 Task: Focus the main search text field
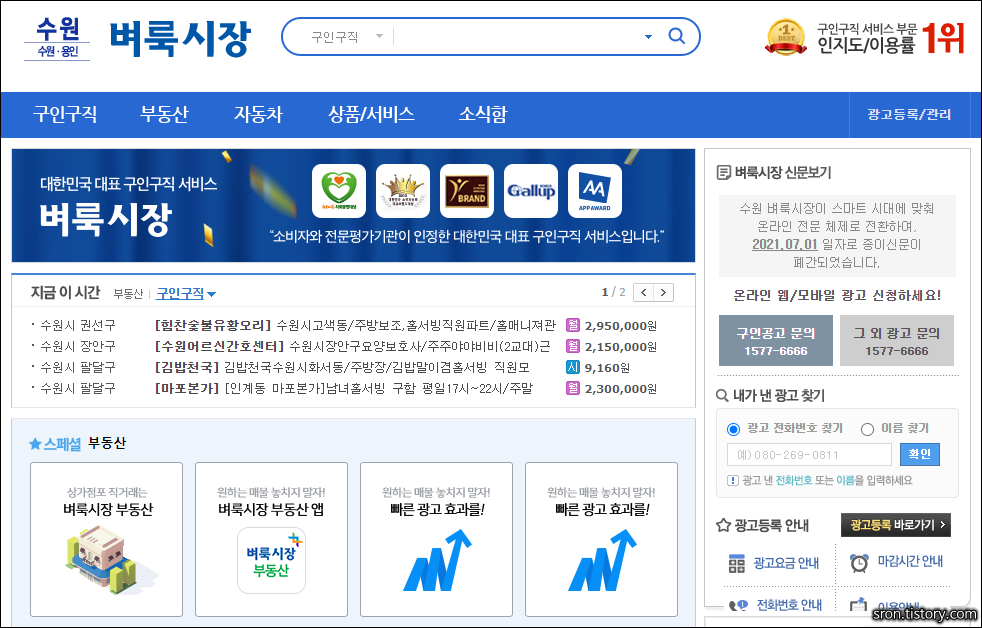pos(517,37)
